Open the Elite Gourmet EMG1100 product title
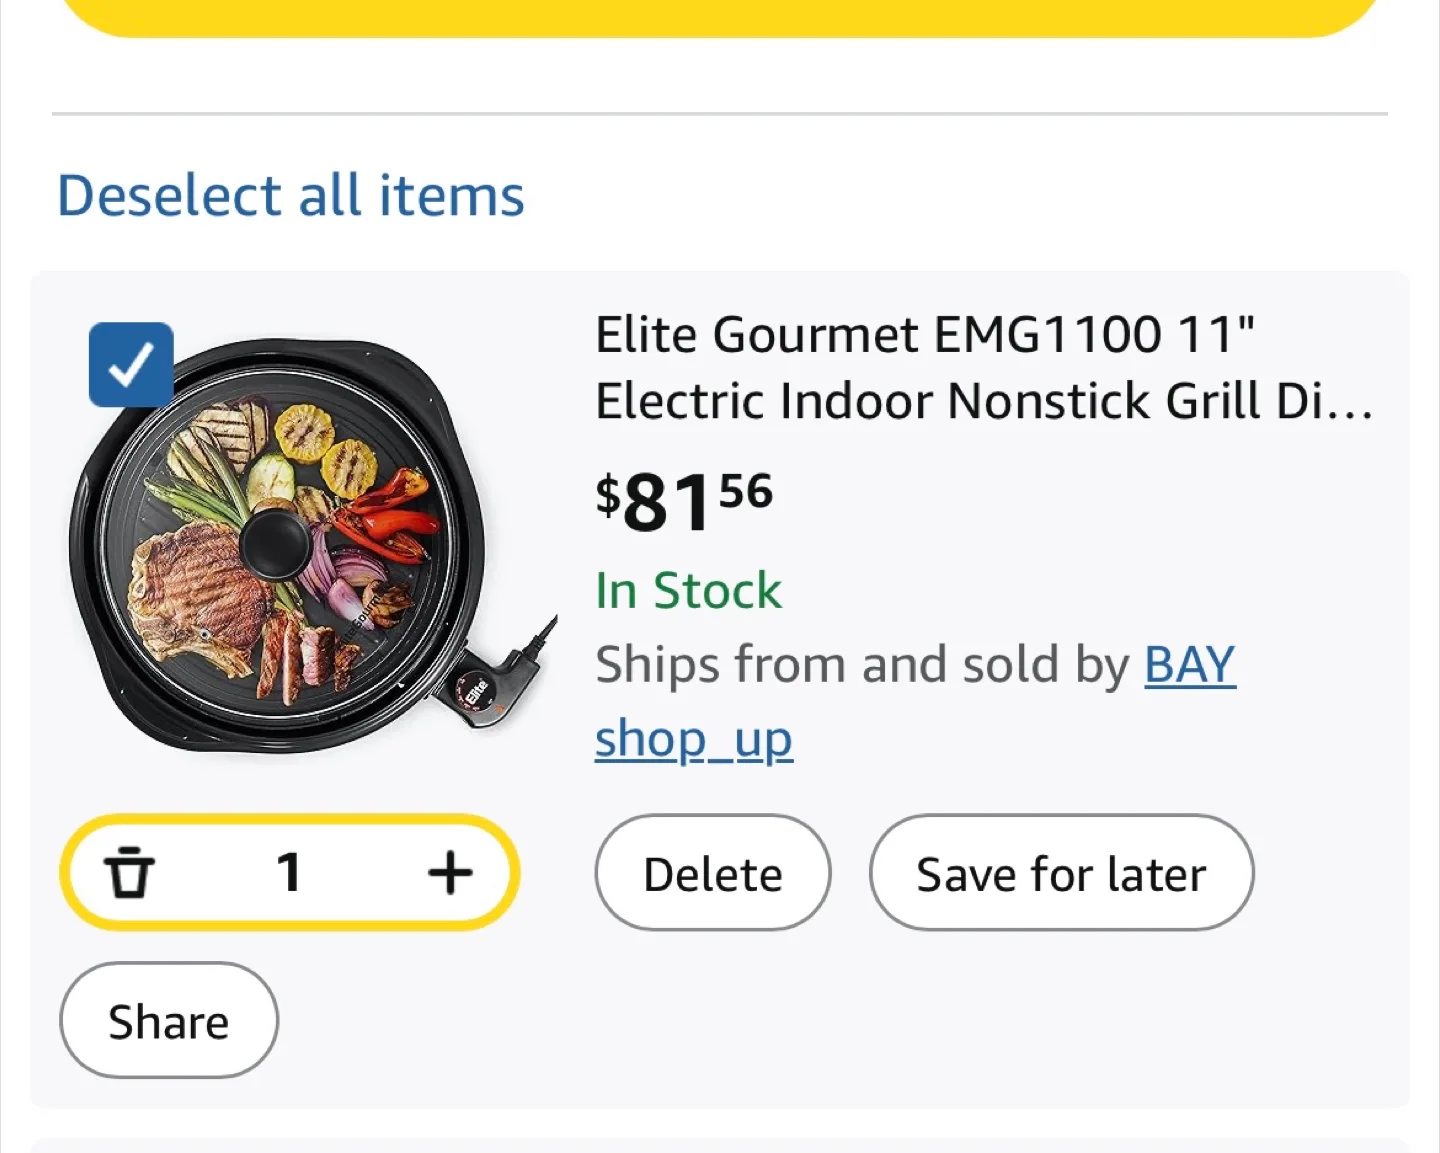This screenshot has height=1153, width=1440. [x=924, y=335]
